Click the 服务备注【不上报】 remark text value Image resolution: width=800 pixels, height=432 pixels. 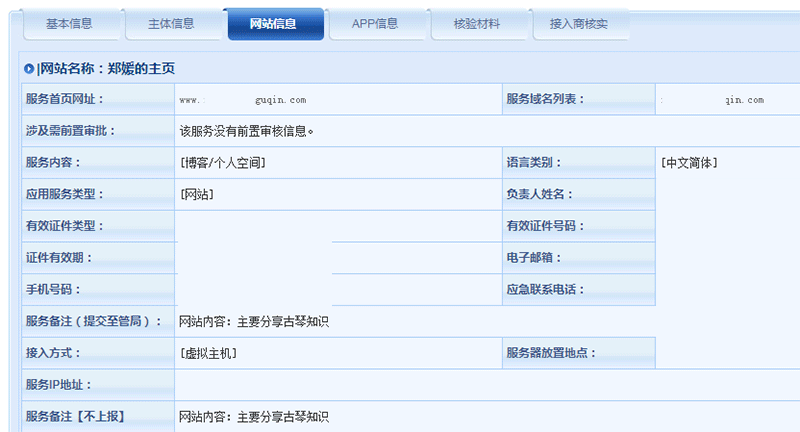[254, 416]
